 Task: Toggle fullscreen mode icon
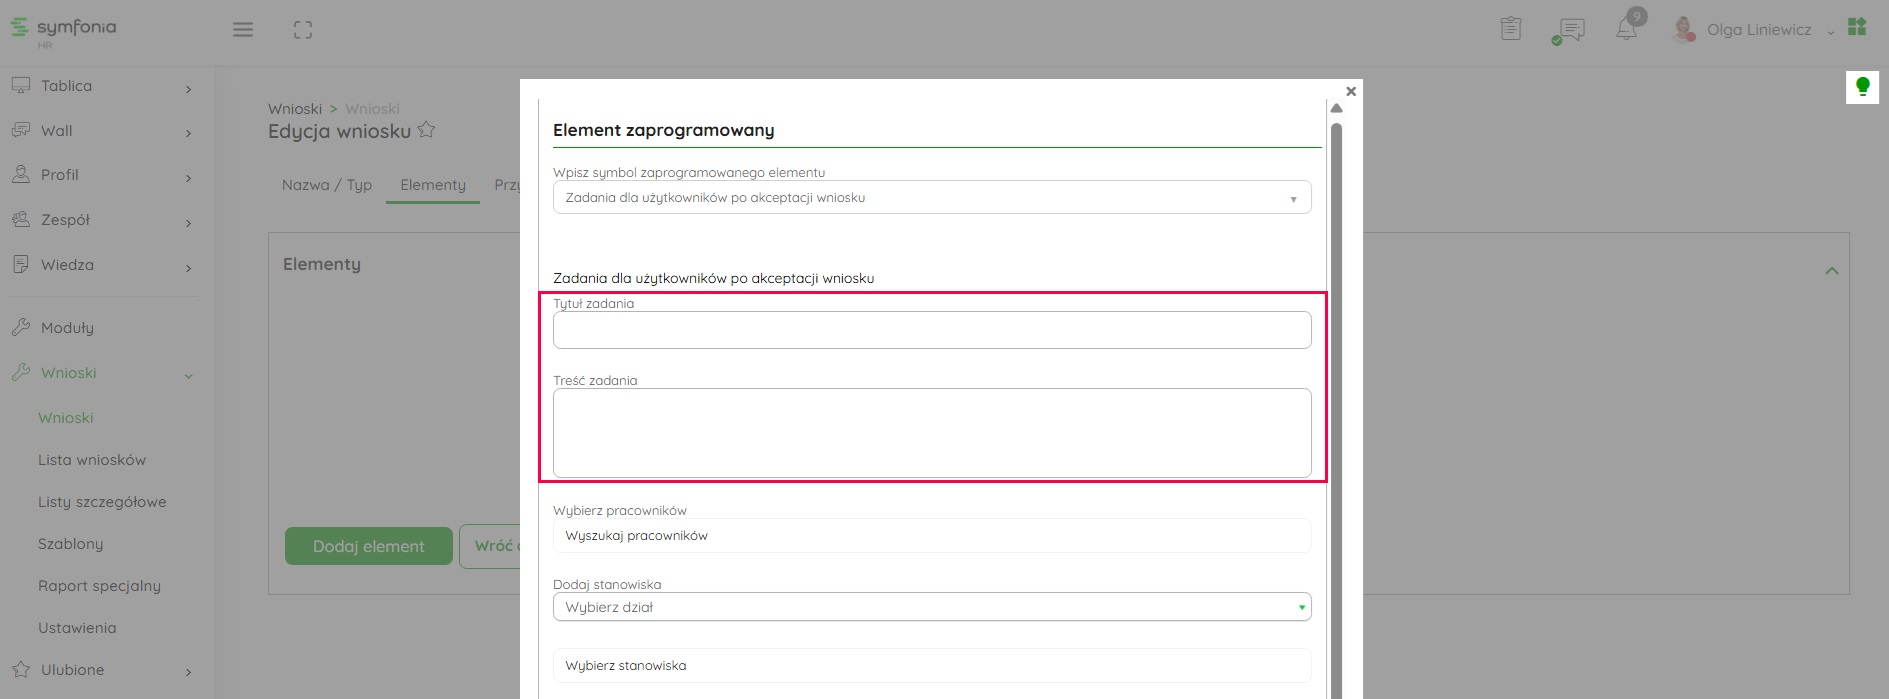pos(303,30)
